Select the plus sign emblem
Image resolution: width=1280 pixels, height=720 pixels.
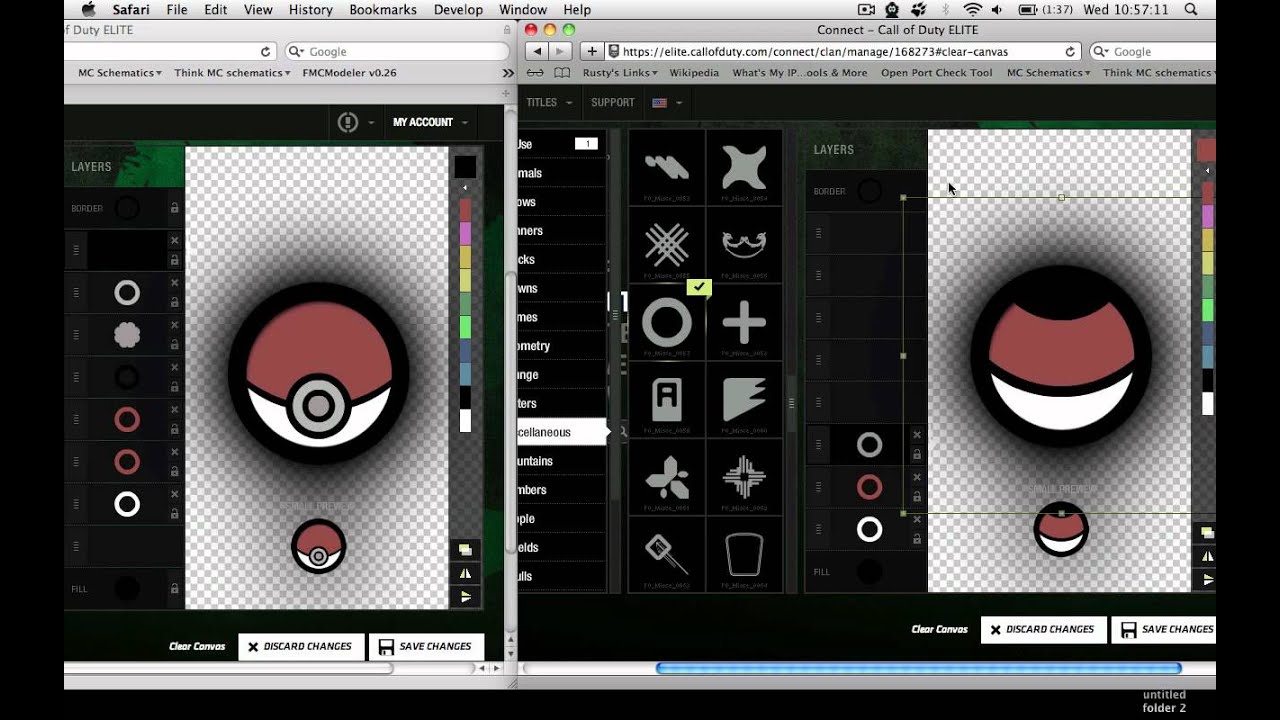744,322
